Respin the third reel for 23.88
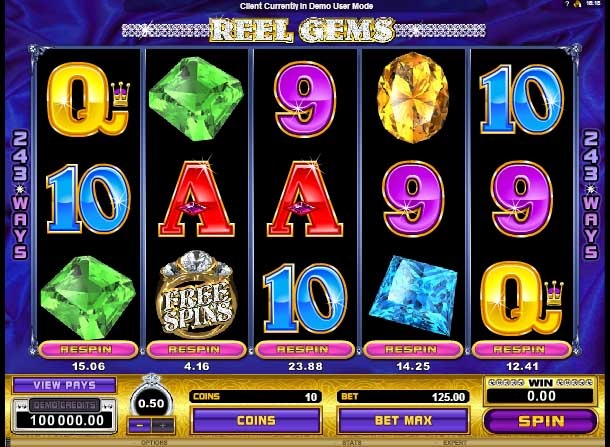The height and width of the screenshot is (447, 610). [305, 349]
